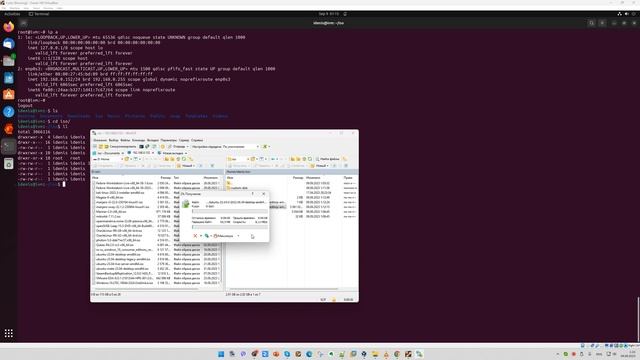Select the VMware-ESXi-8.0.1 iso file
This screenshot has width=640, height=360.
(x=124, y=278)
